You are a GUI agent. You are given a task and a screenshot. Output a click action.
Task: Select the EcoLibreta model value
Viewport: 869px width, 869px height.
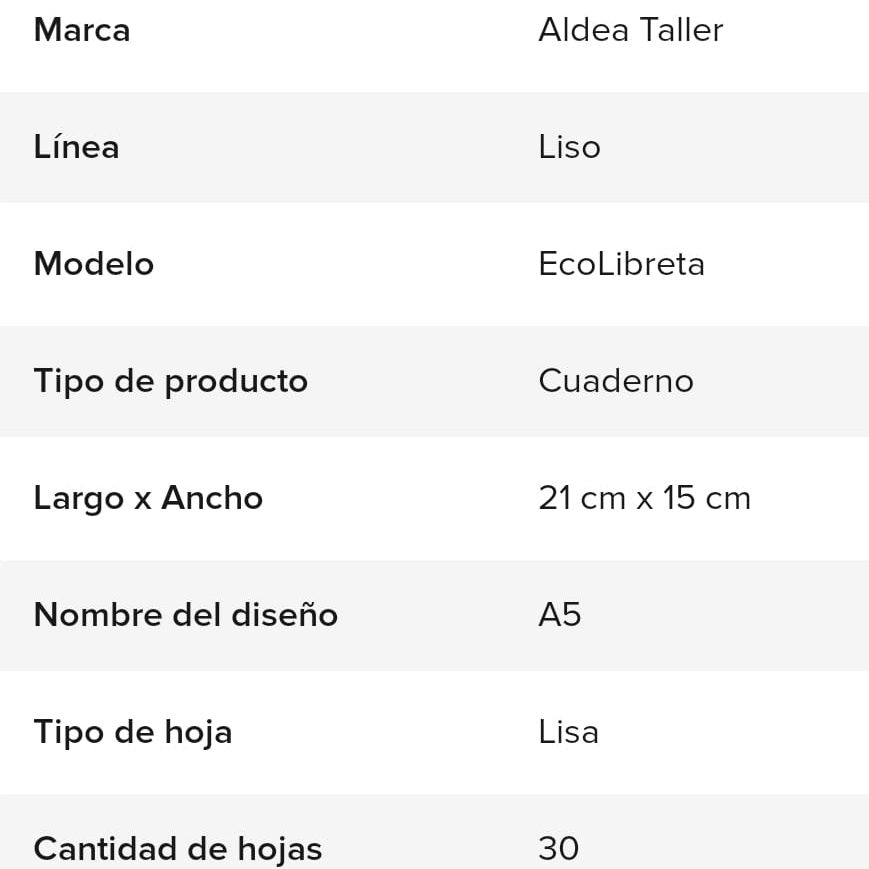point(621,264)
